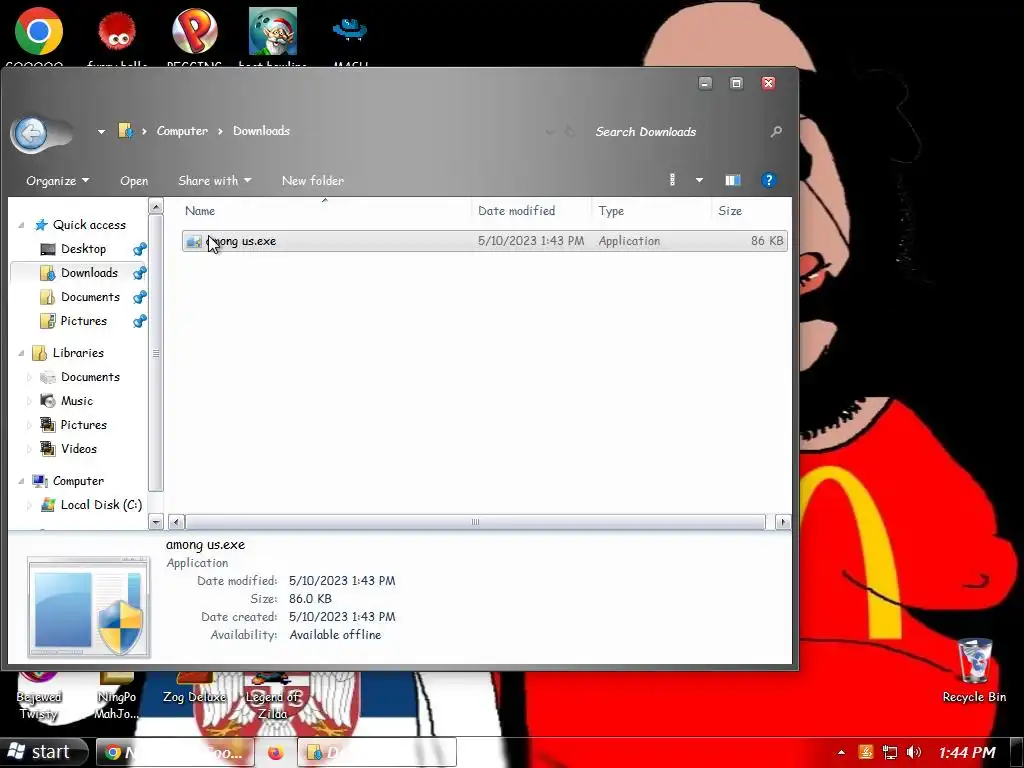The width and height of the screenshot is (1024, 768).
Task: Toggle the preview pane icon
Action: 733,180
